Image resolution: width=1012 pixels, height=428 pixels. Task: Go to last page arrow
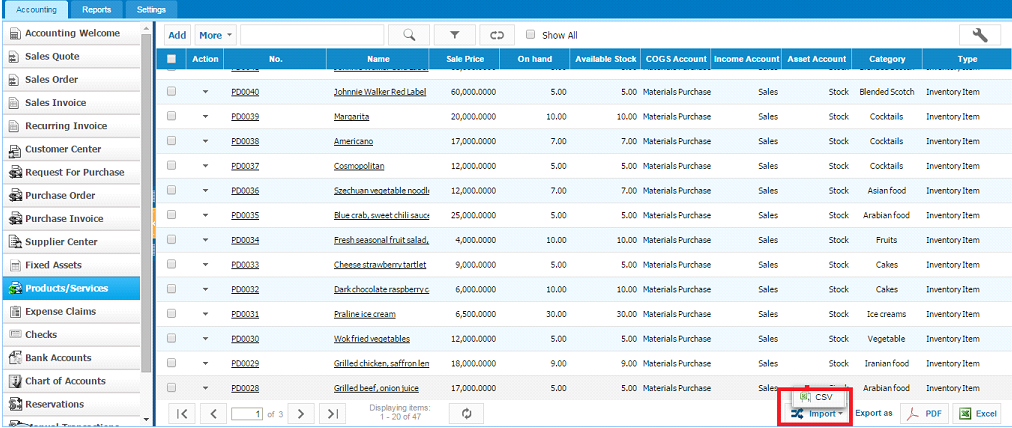(332, 413)
